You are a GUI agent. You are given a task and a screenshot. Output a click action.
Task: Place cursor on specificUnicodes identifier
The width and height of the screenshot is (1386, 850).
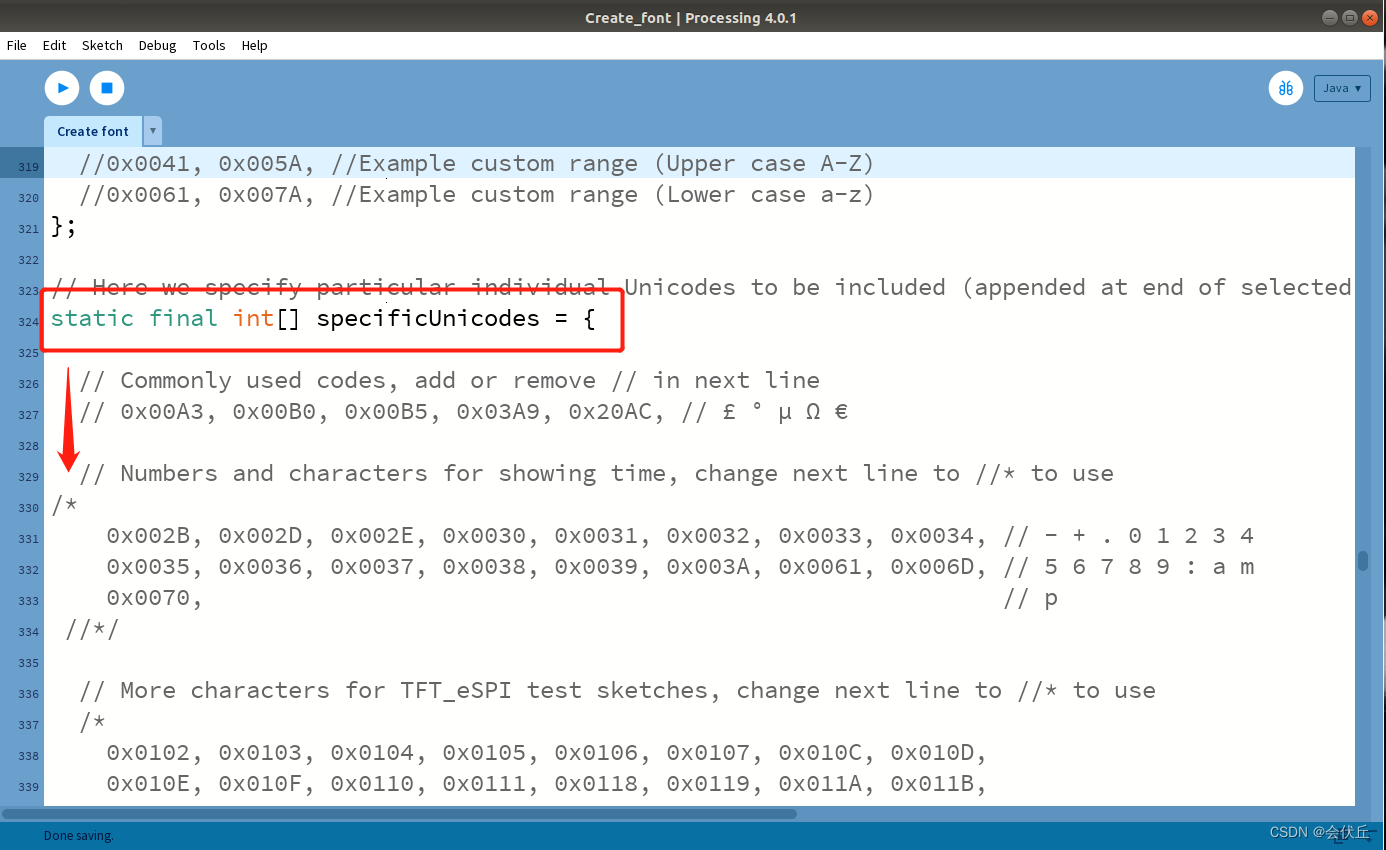428,319
